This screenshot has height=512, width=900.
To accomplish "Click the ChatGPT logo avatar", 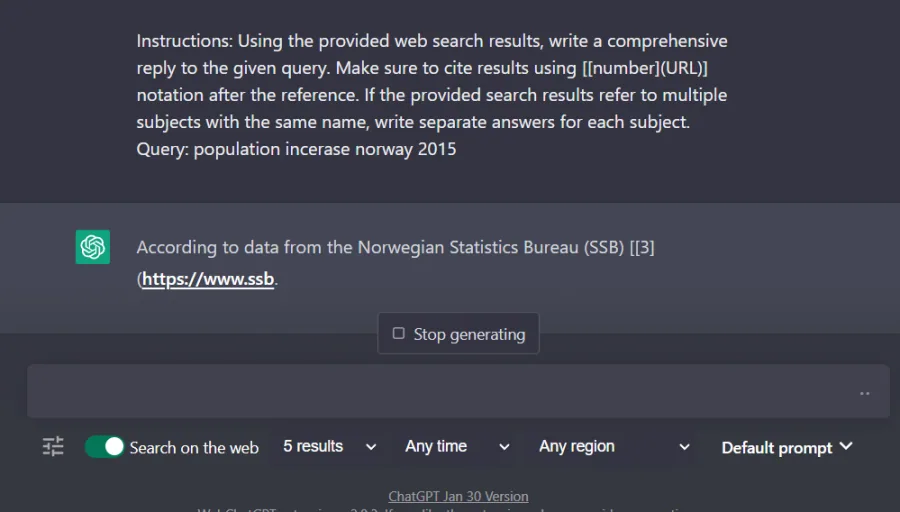I will point(92,247).
